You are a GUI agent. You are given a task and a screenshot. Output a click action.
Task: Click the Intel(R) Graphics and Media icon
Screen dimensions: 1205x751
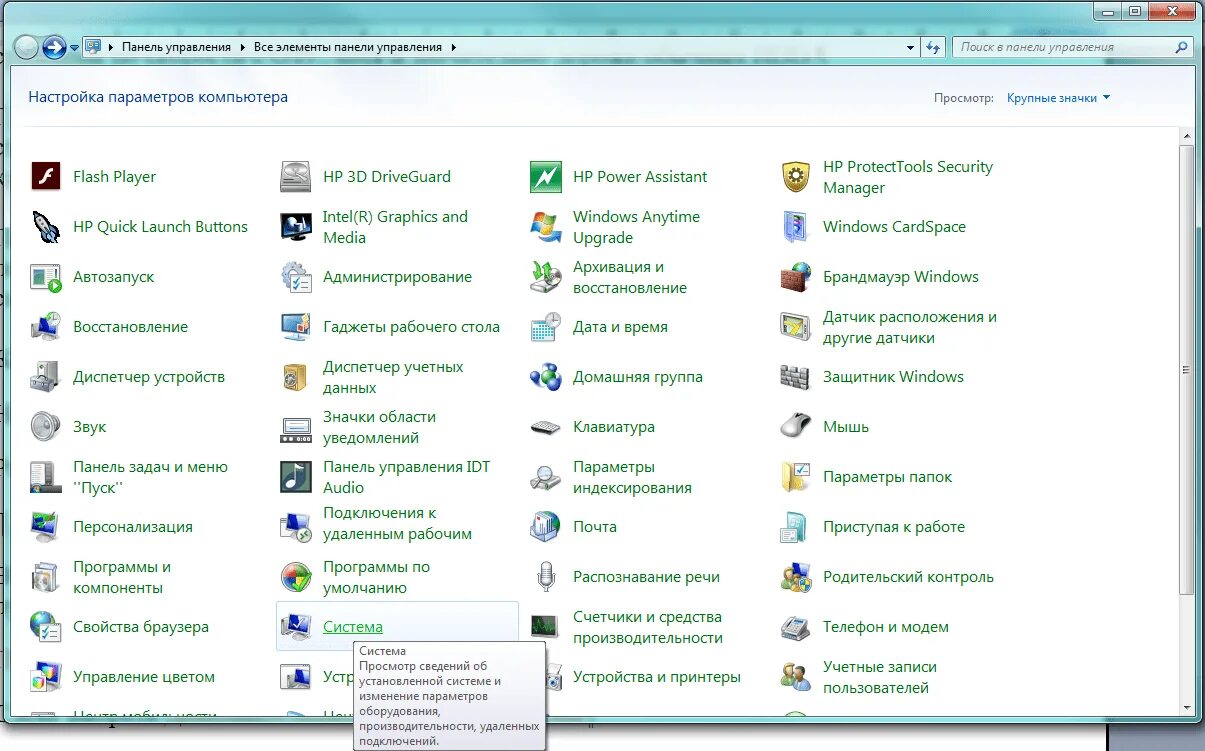[x=296, y=227]
